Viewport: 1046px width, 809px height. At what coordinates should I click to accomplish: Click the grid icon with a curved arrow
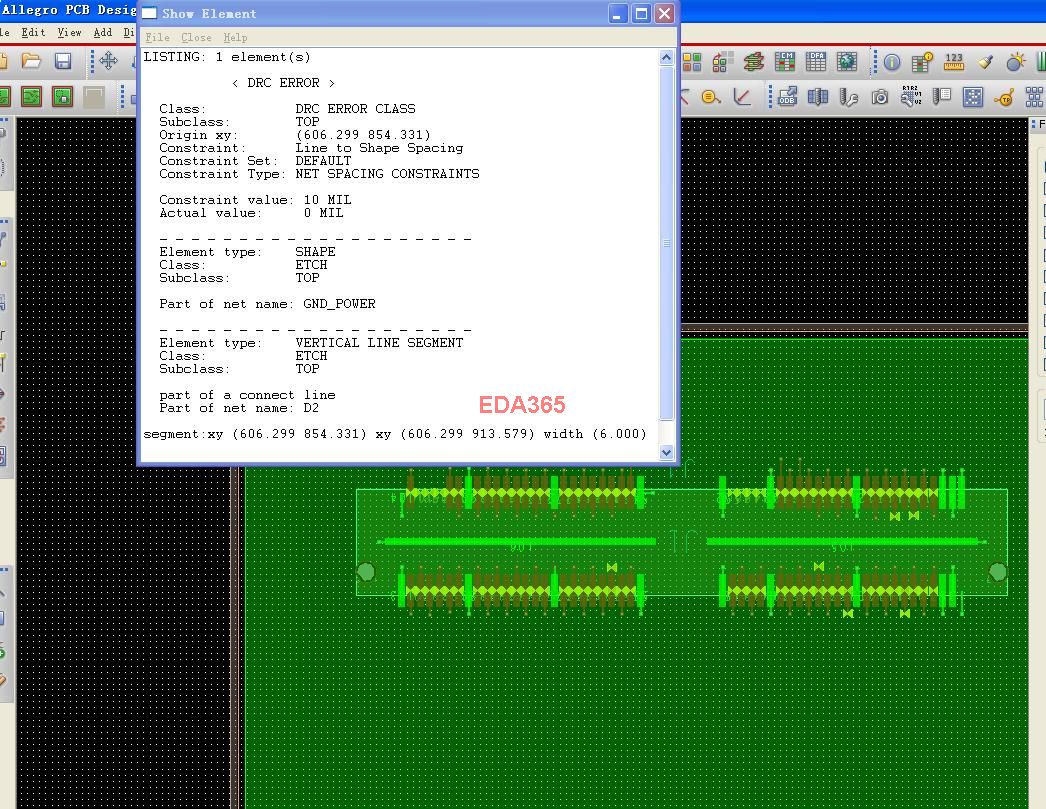tap(722, 62)
